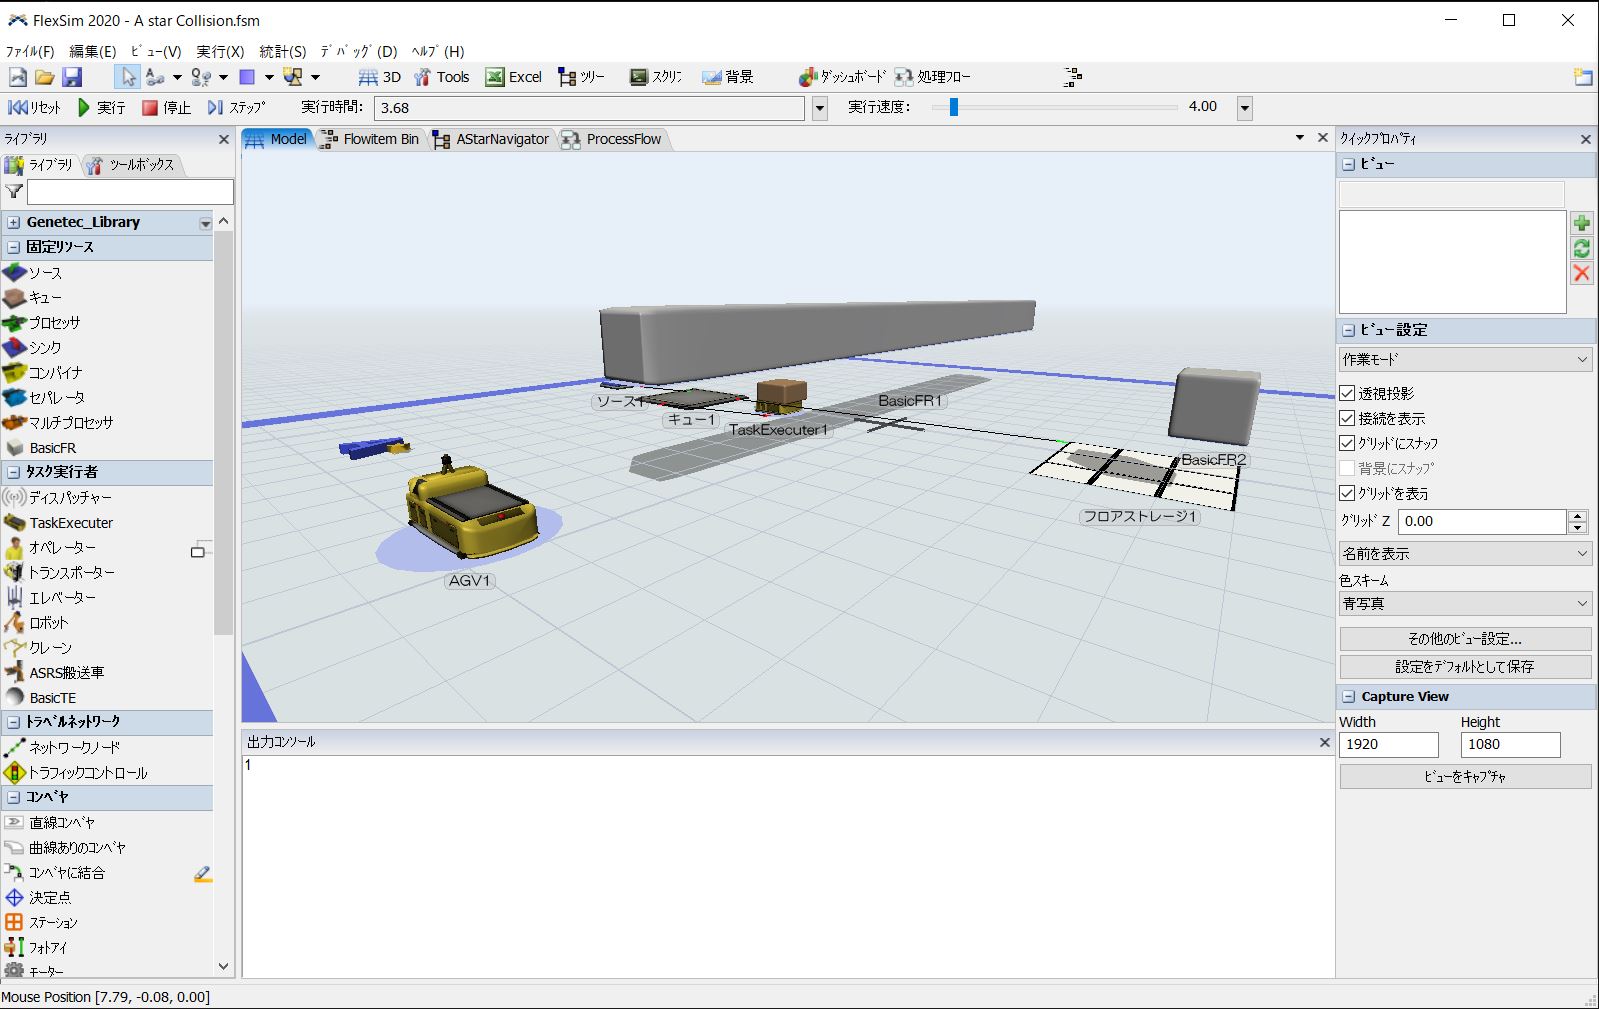
Task: Open the 統計(S) menu
Action: click(x=282, y=51)
